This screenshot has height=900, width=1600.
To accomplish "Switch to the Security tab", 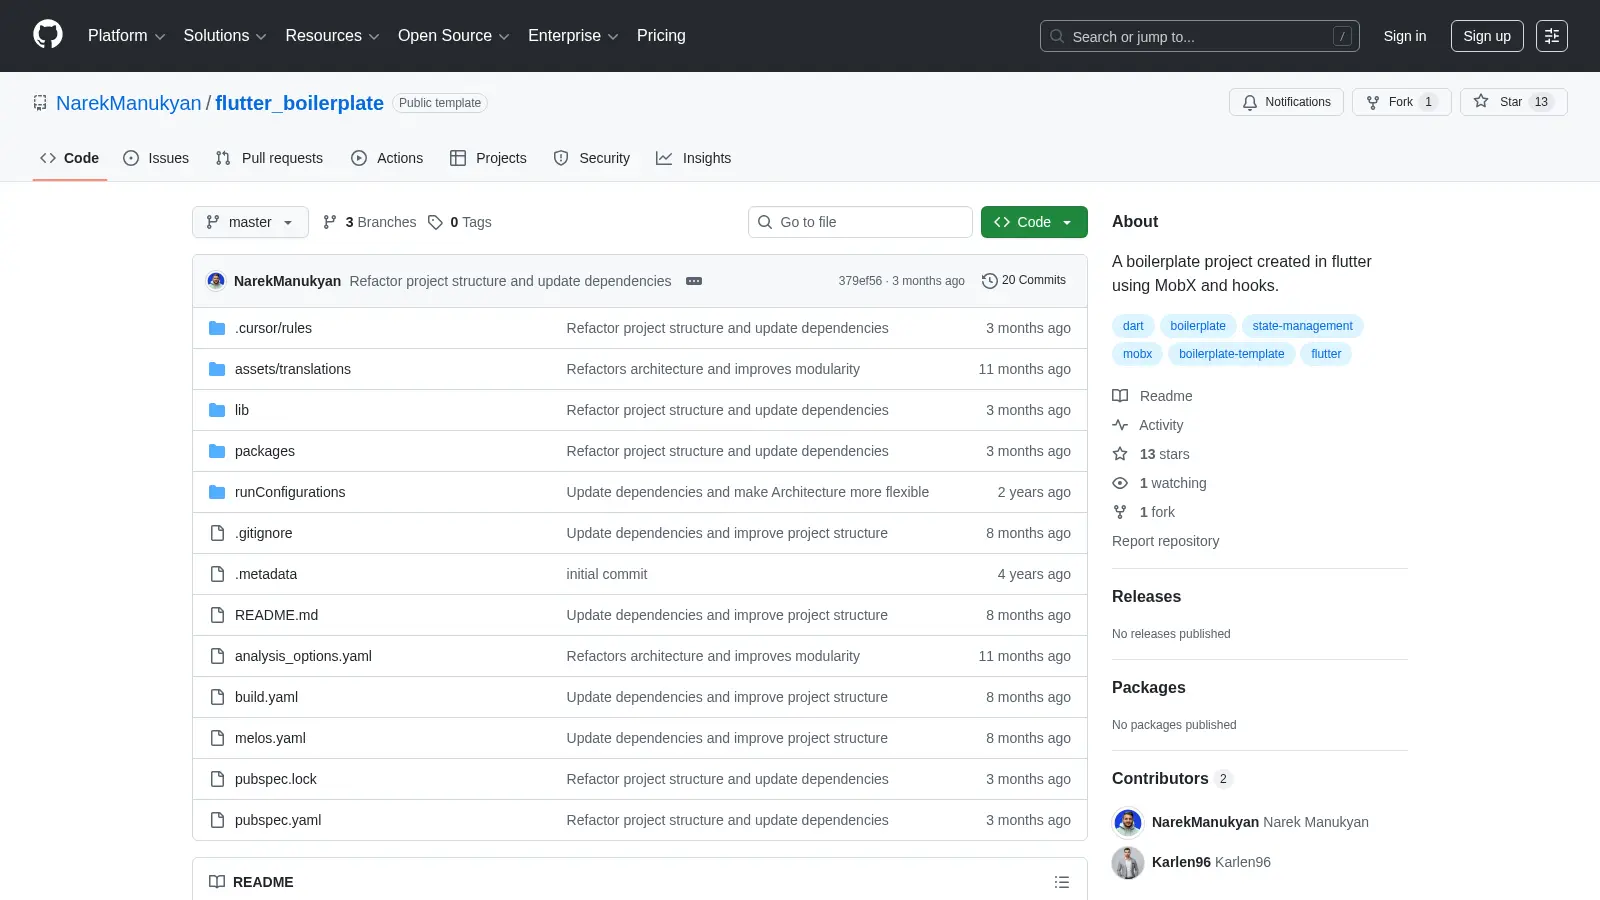I will point(592,158).
